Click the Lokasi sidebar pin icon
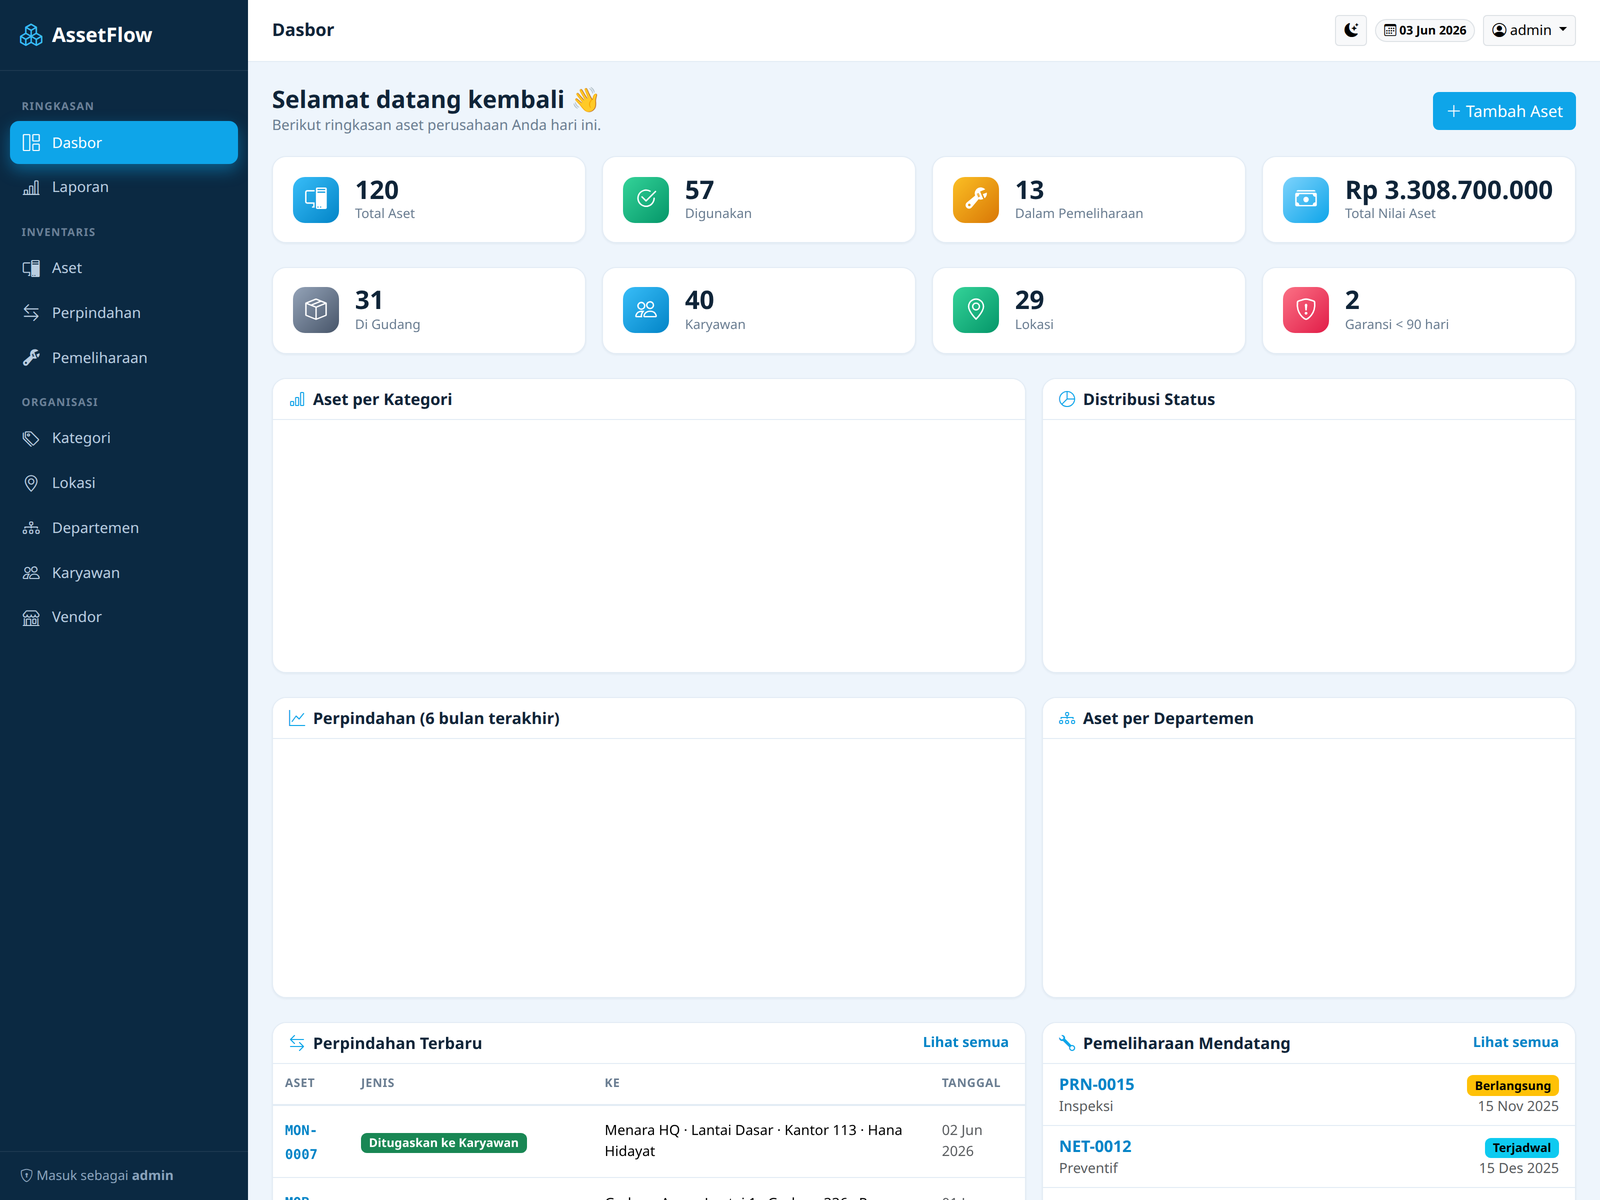1600x1200 pixels. tap(31, 483)
